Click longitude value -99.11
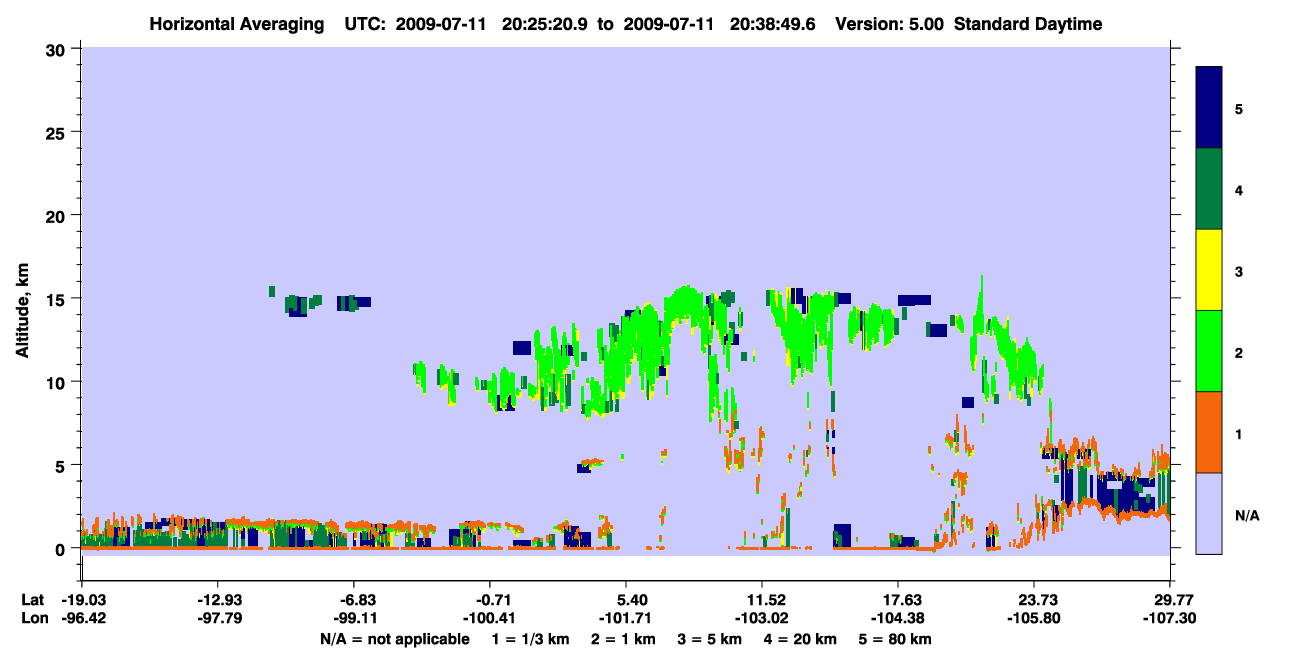The height and width of the screenshot is (667, 1300). pyautogui.click(x=354, y=618)
